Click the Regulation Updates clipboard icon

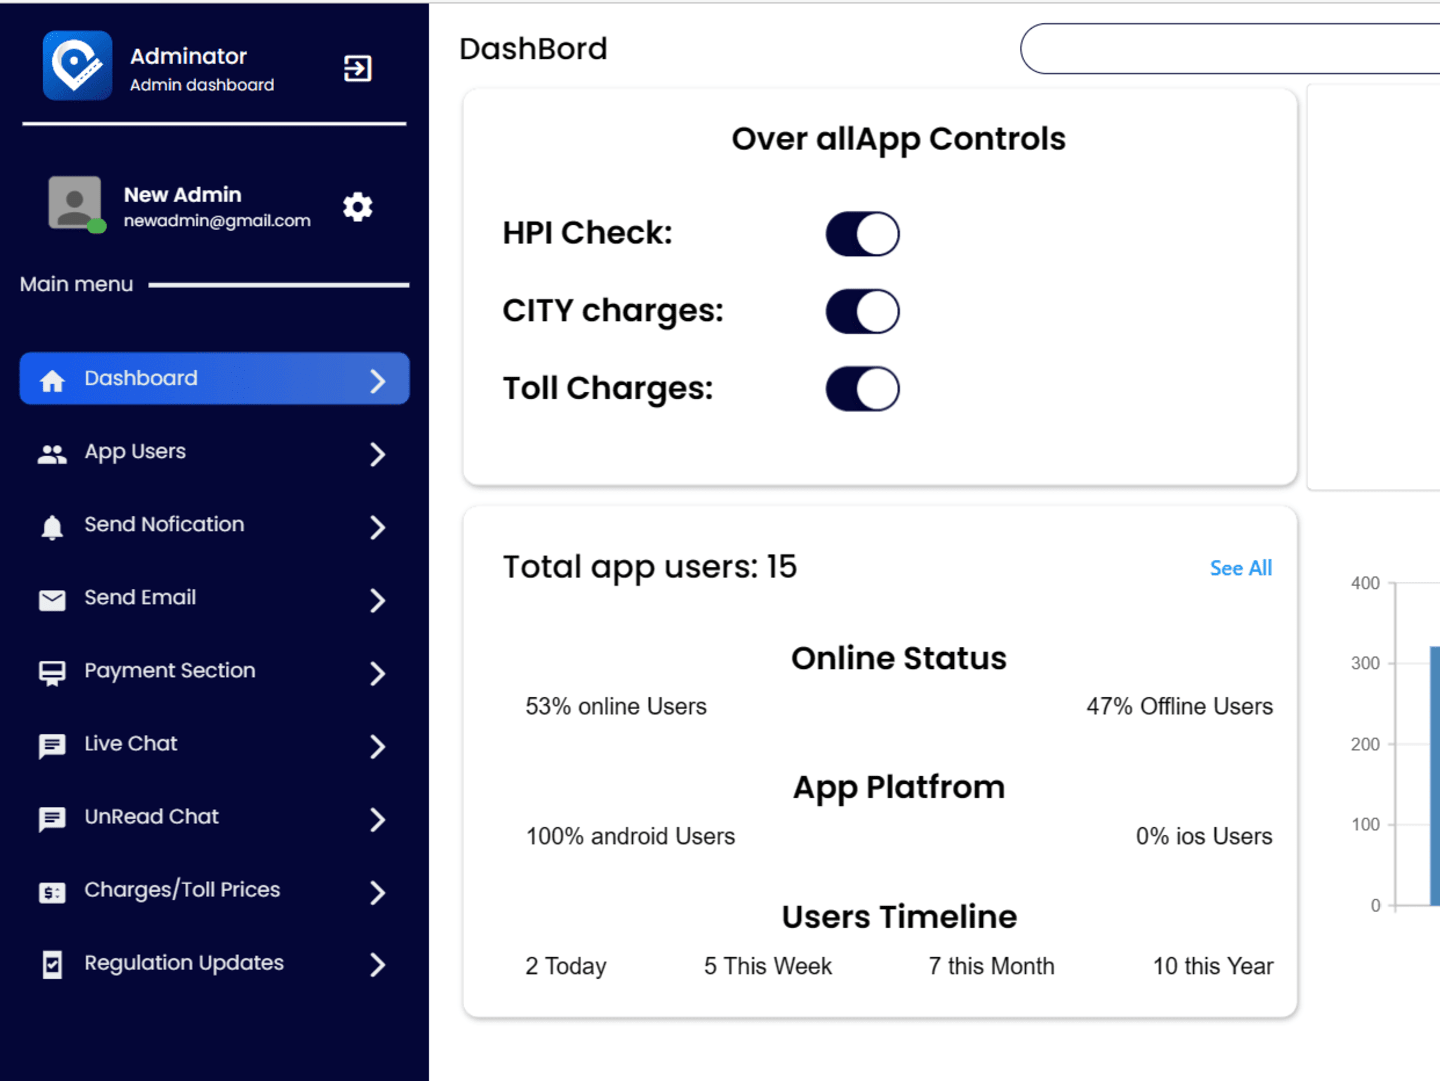click(52, 965)
